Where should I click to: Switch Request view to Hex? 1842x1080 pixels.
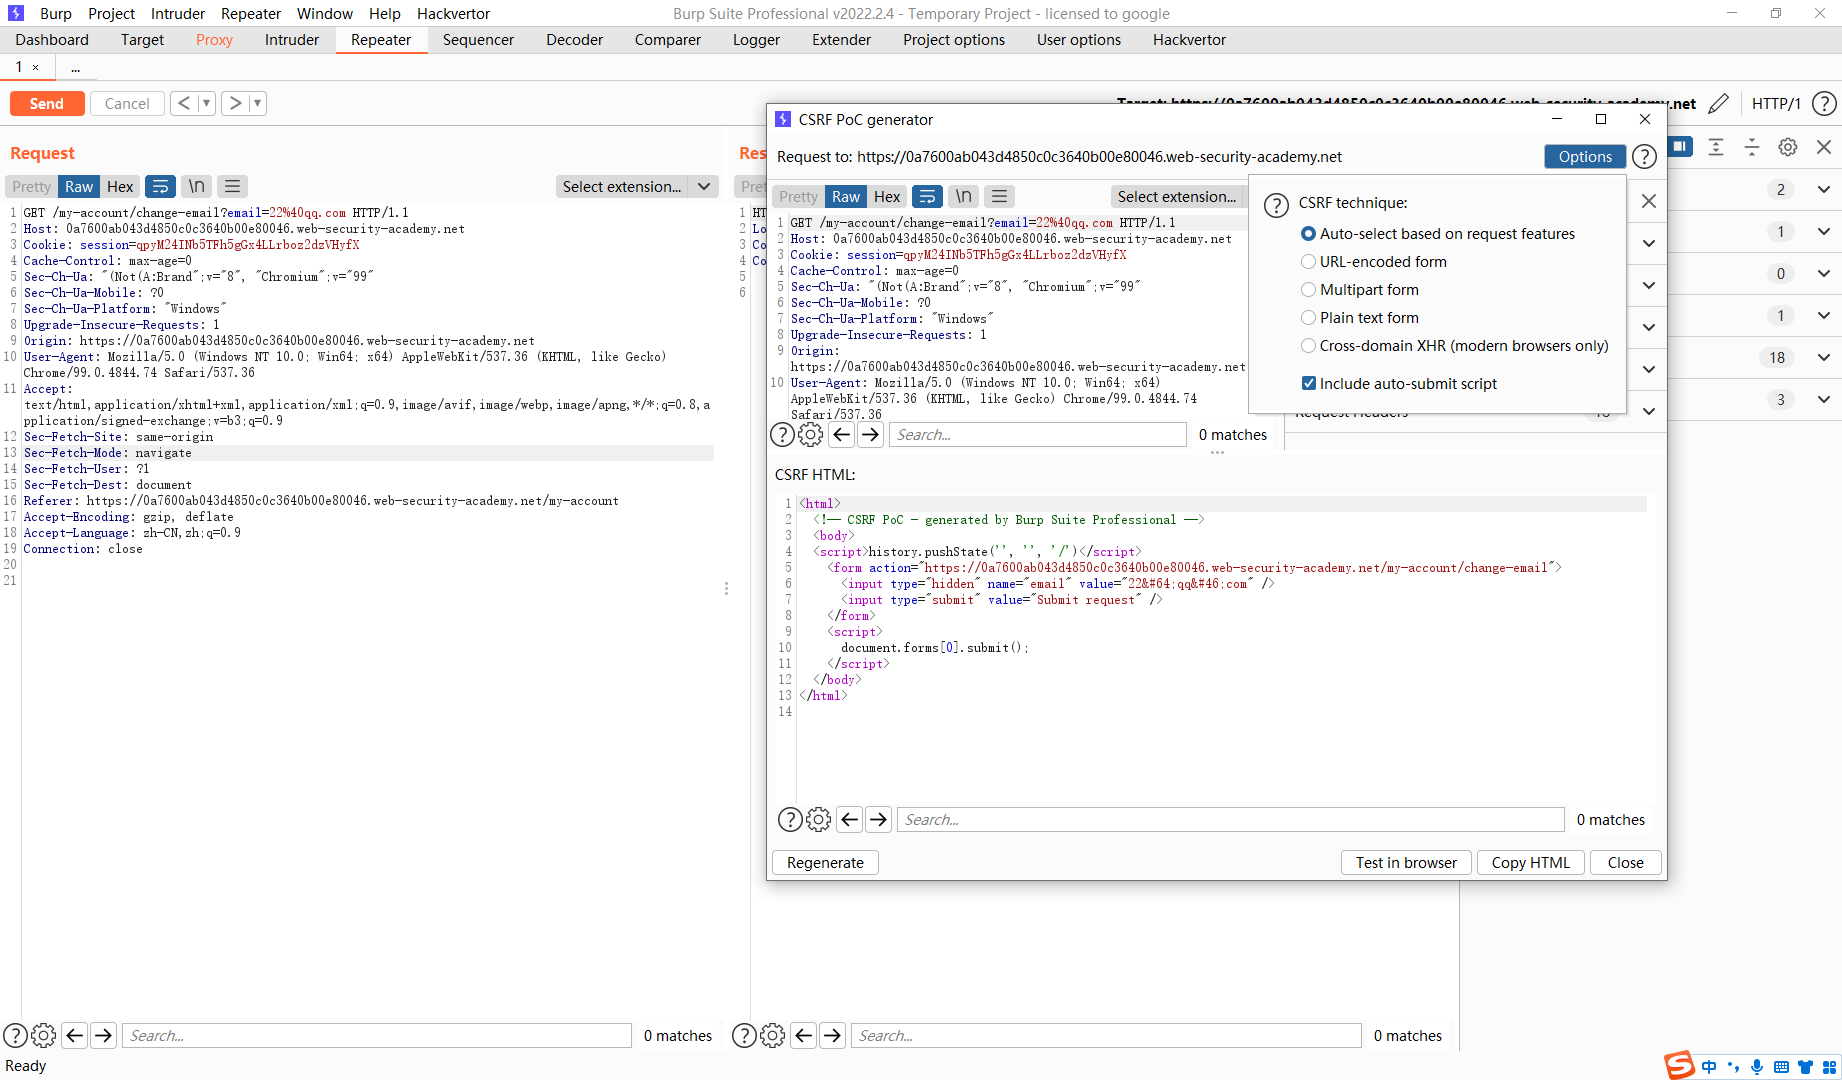pyautogui.click(x=120, y=186)
